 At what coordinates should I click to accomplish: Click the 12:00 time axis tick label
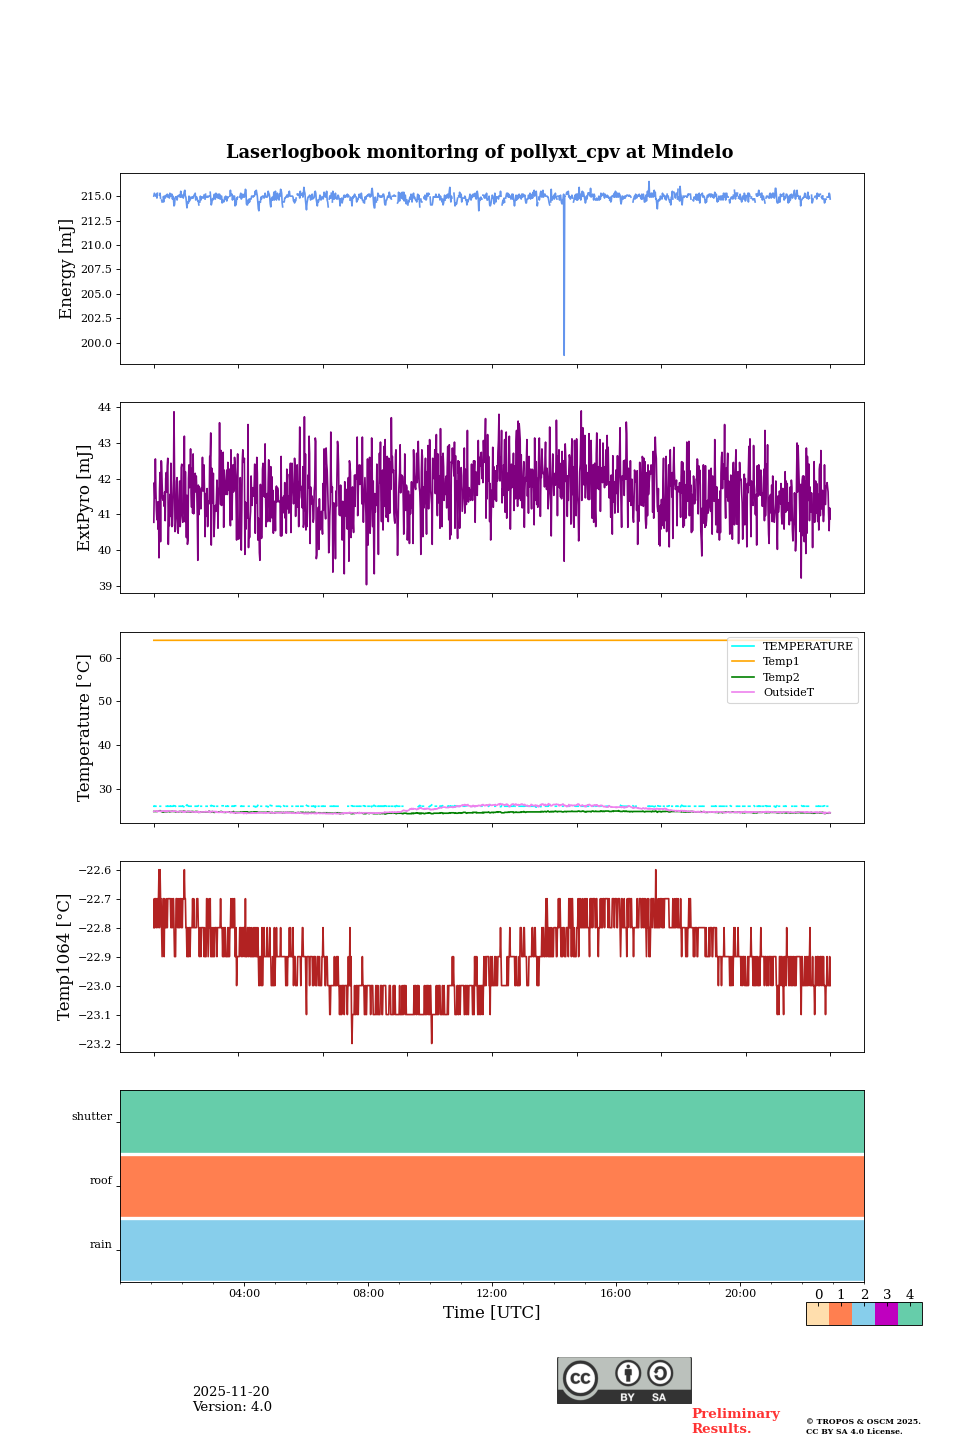492,1294
